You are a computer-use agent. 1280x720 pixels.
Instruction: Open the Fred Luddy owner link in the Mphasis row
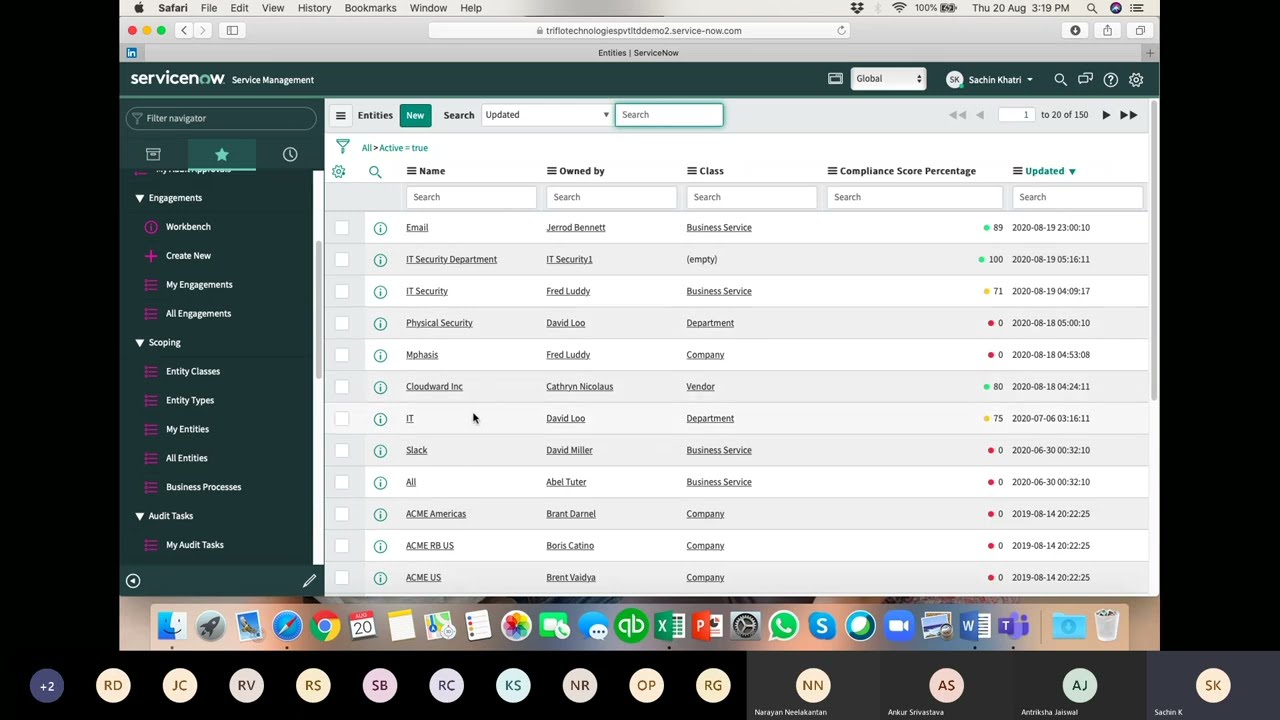pyautogui.click(x=568, y=355)
